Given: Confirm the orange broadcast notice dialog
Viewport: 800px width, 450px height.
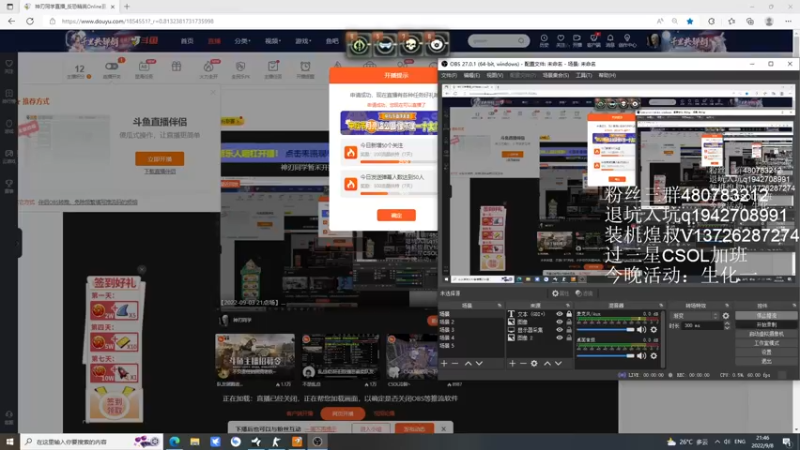Looking at the screenshot, I should click(396, 215).
